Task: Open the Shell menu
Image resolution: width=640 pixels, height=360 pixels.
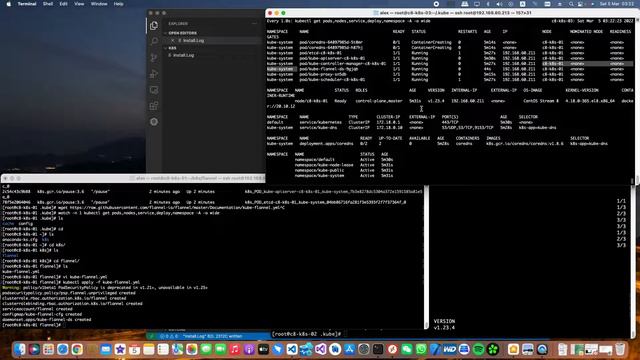Action: (48, 4)
